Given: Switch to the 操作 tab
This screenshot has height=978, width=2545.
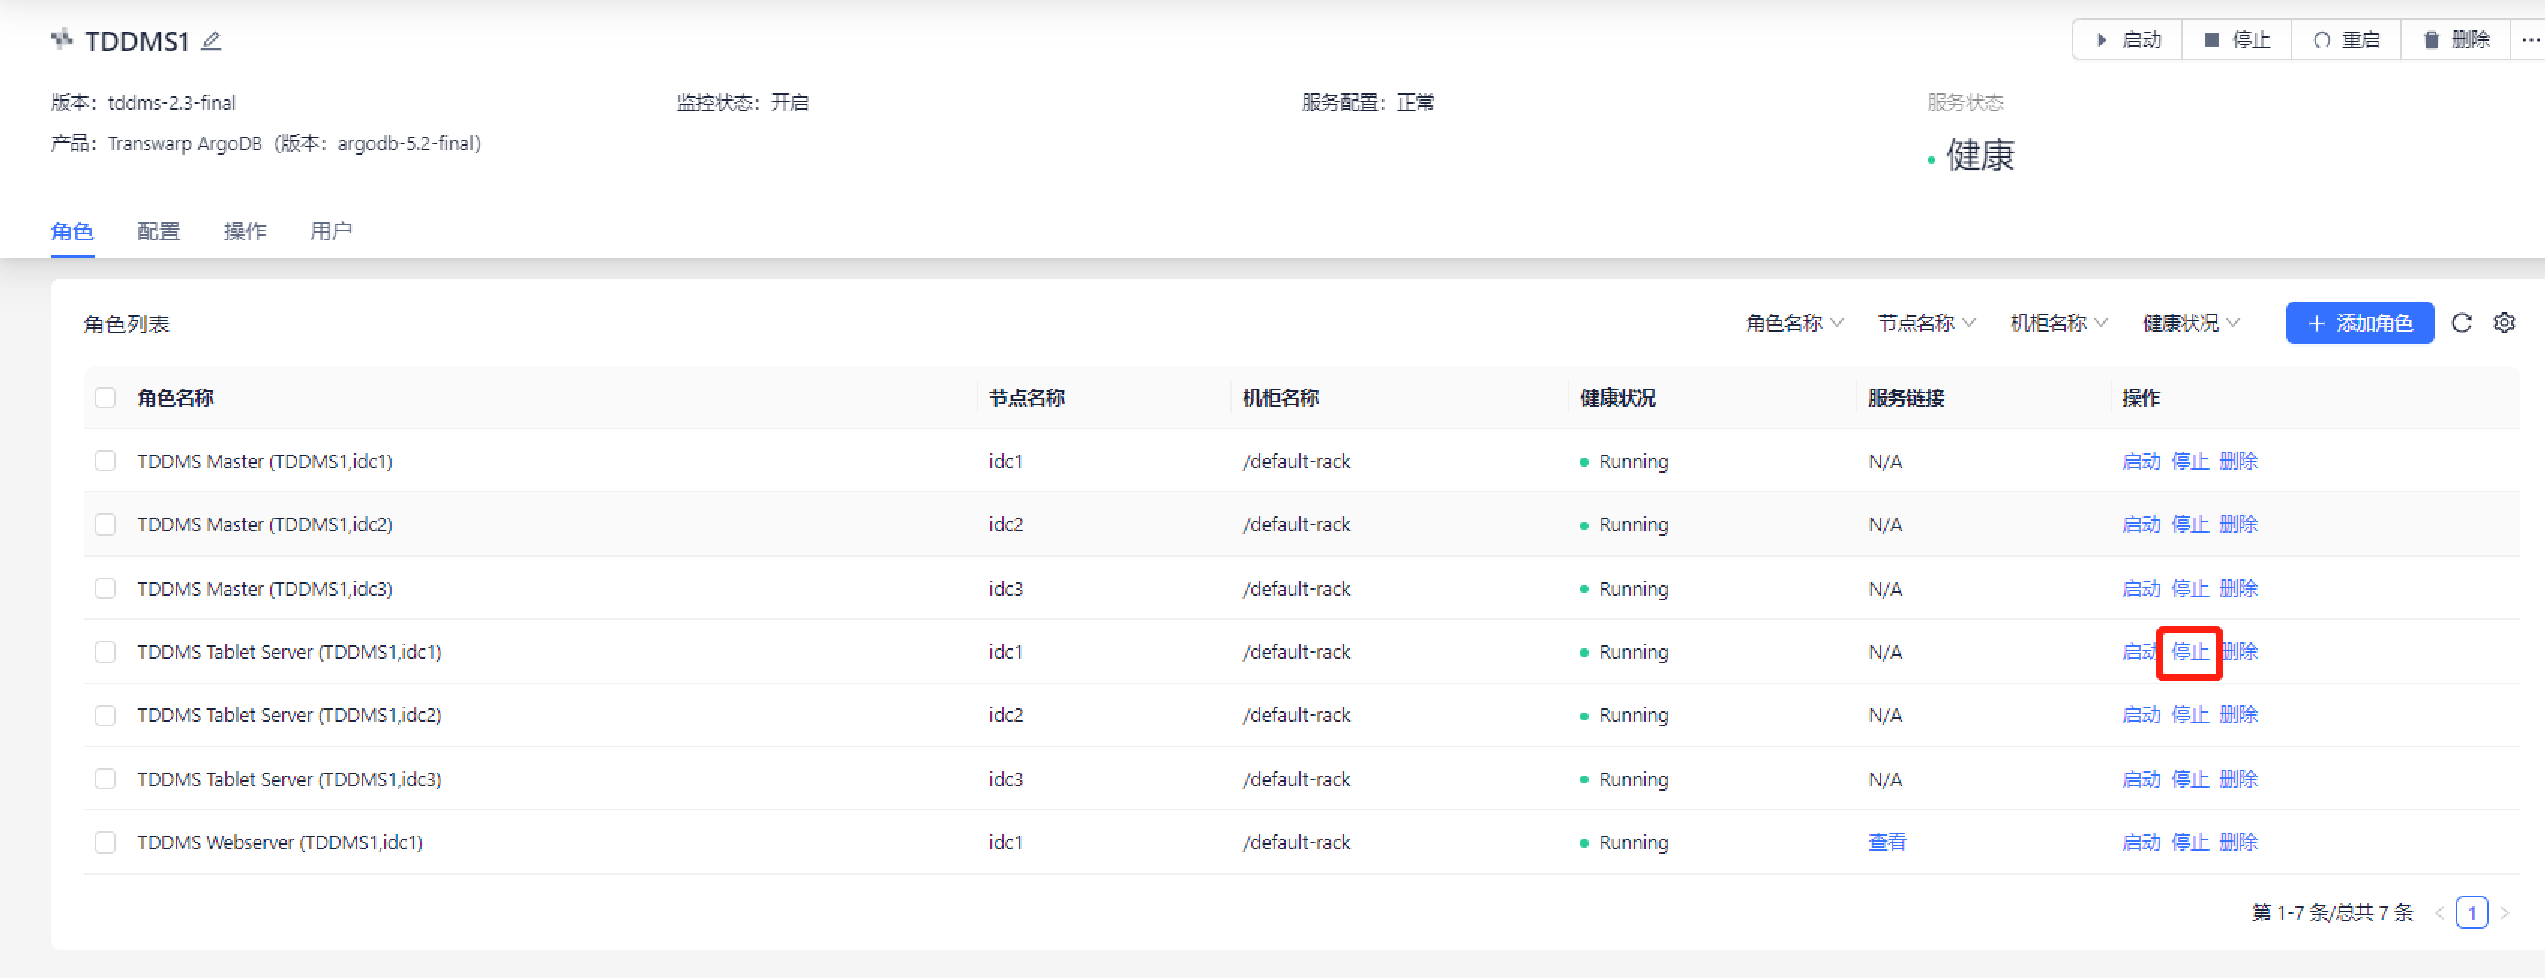Looking at the screenshot, I should pos(245,231).
